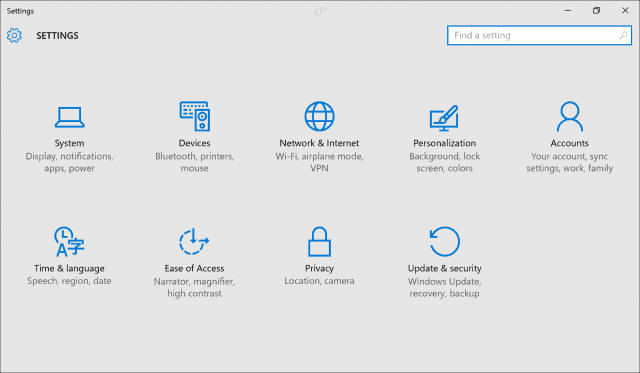This screenshot has width=640, height=373.
Task: Click the Ease of Access title text
Action: pyautogui.click(x=194, y=269)
